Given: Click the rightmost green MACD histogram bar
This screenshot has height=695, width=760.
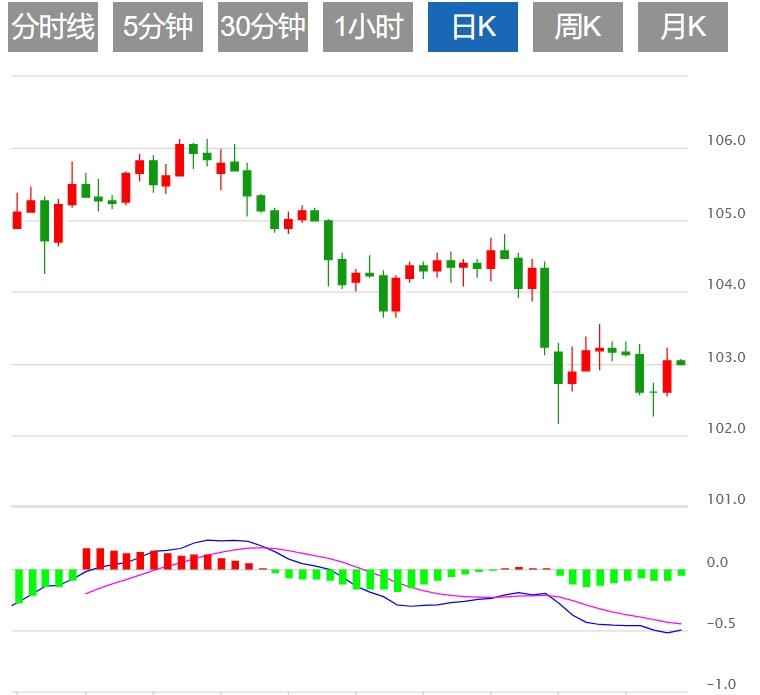Looking at the screenshot, I should (681, 572).
